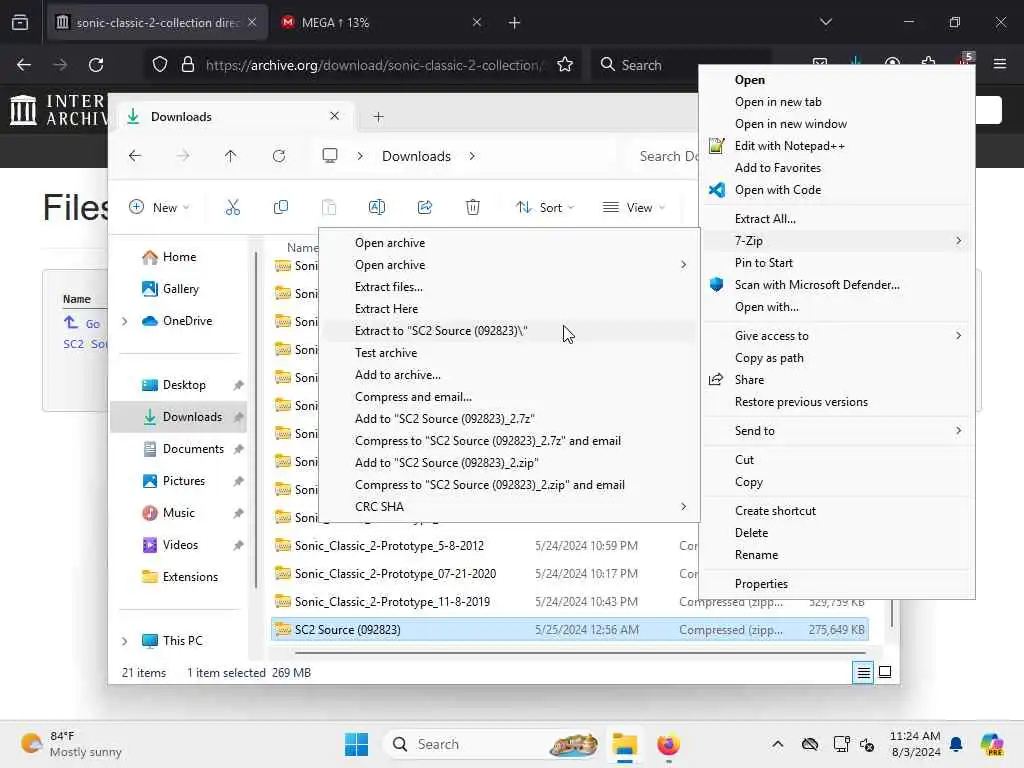
Task: Click the Firefox address bar URL
Action: 374,65
